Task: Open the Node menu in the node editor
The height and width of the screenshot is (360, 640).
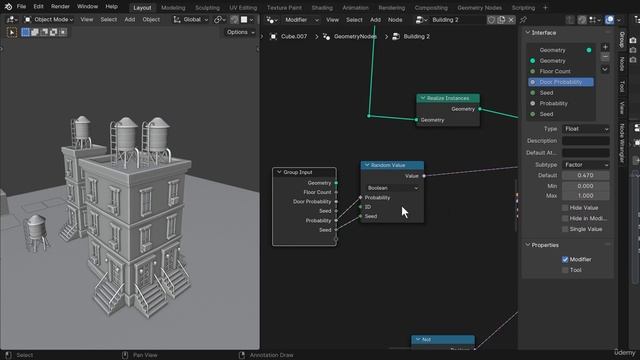Action: tap(395, 20)
